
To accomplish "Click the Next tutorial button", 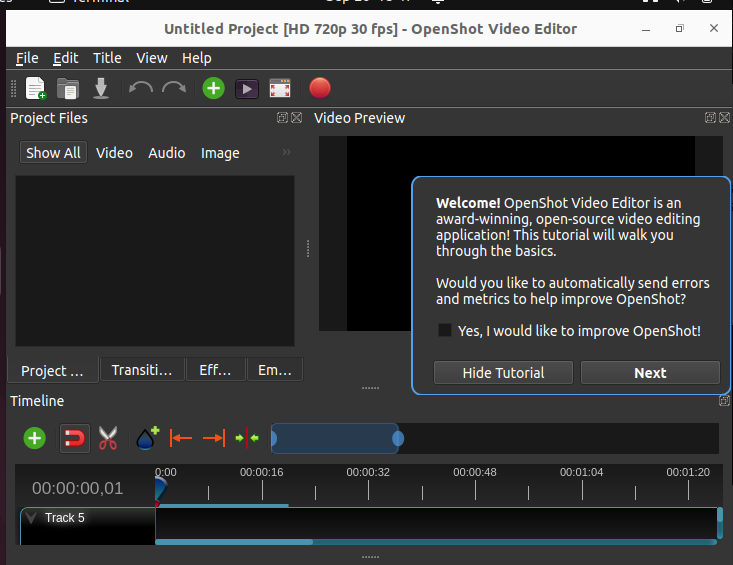I will point(650,373).
